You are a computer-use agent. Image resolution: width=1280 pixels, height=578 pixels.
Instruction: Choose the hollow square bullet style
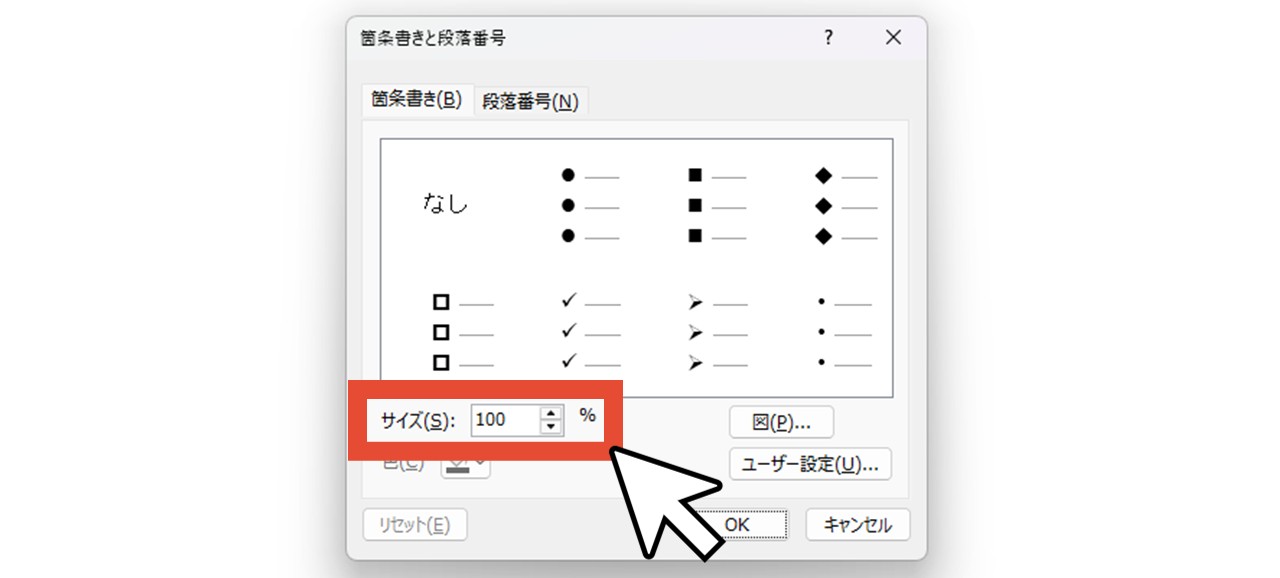point(462,332)
